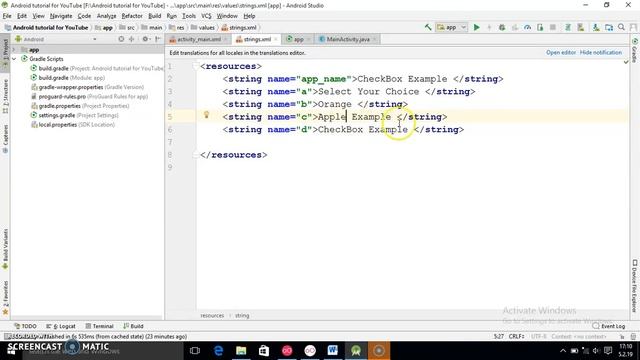This screenshot has height=360, width=640.
Task: Open AVD Manager icon
Action: coord(580,27)
